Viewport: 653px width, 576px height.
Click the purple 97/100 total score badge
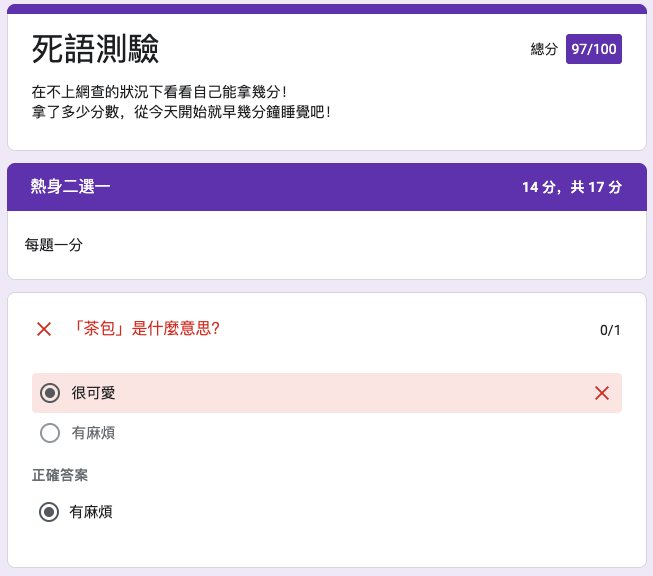coord(593,49)
